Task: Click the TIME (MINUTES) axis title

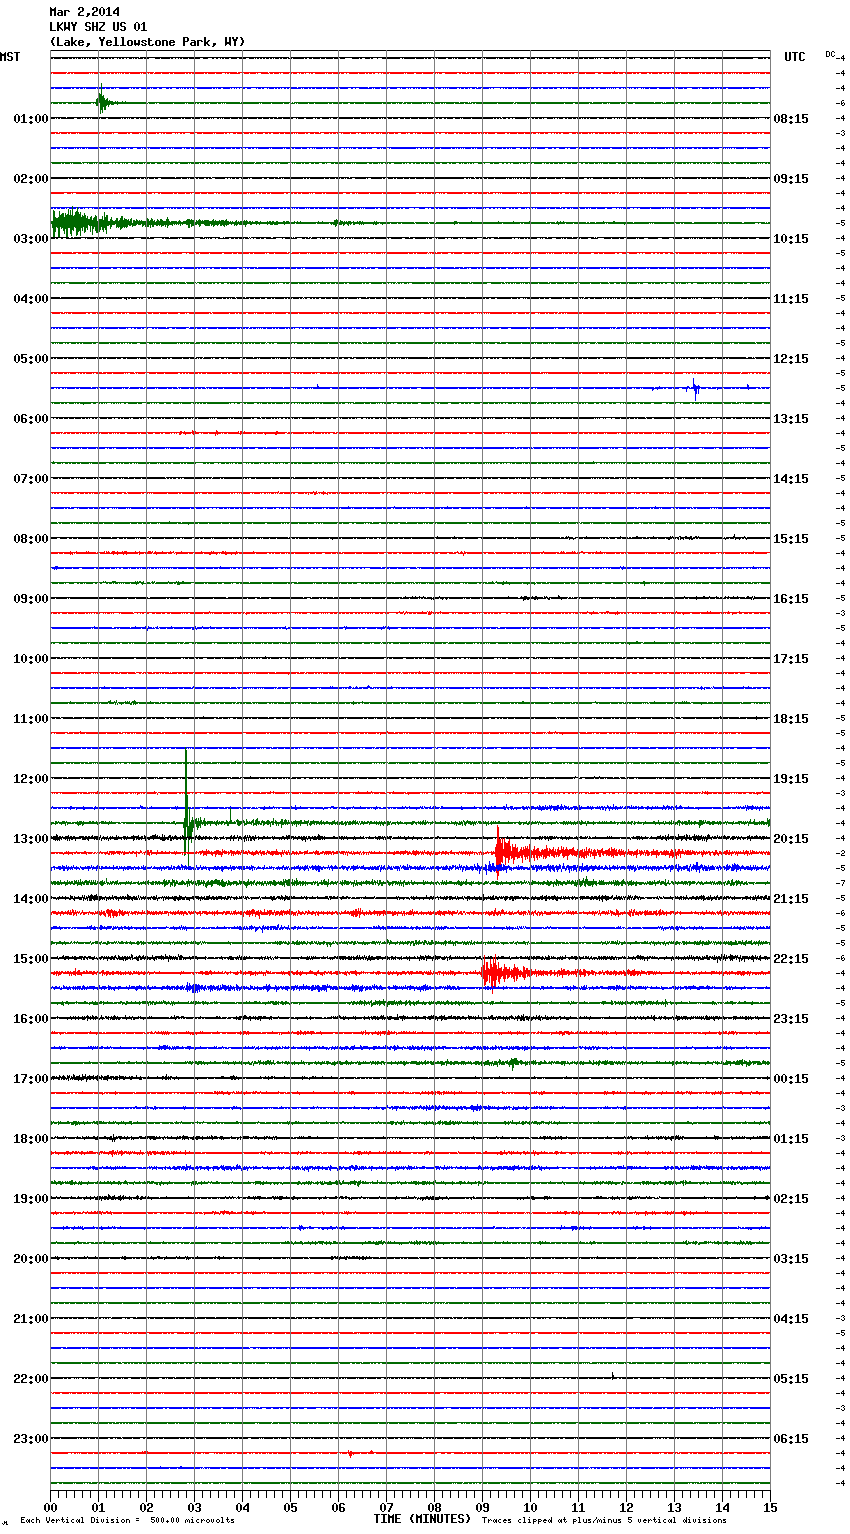Action: coord(422,1519)
